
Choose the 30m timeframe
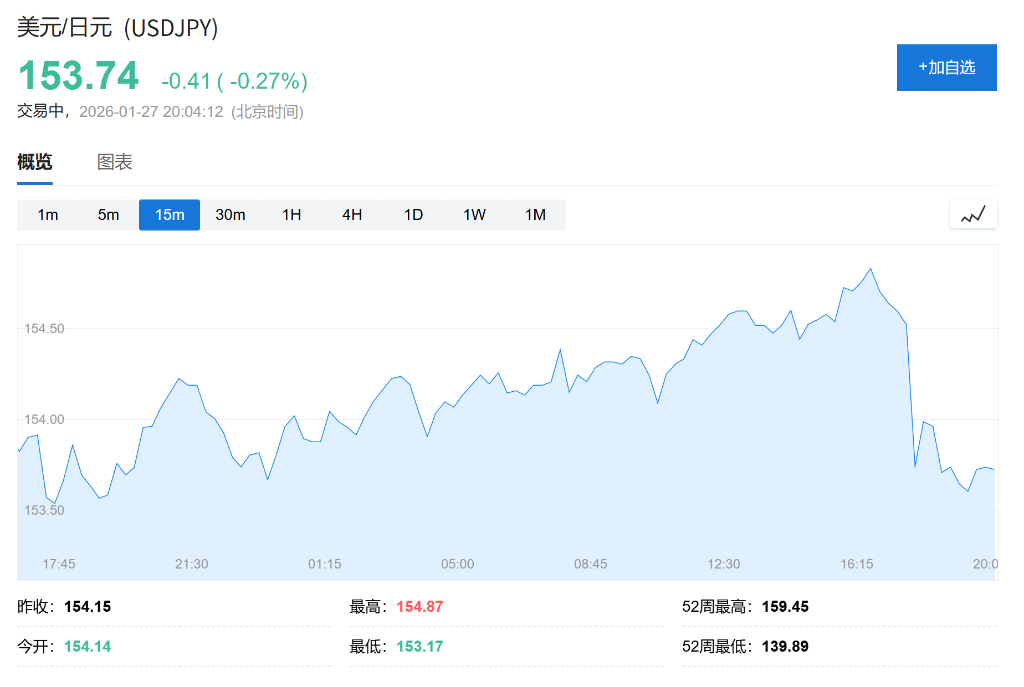coord(230,215)
